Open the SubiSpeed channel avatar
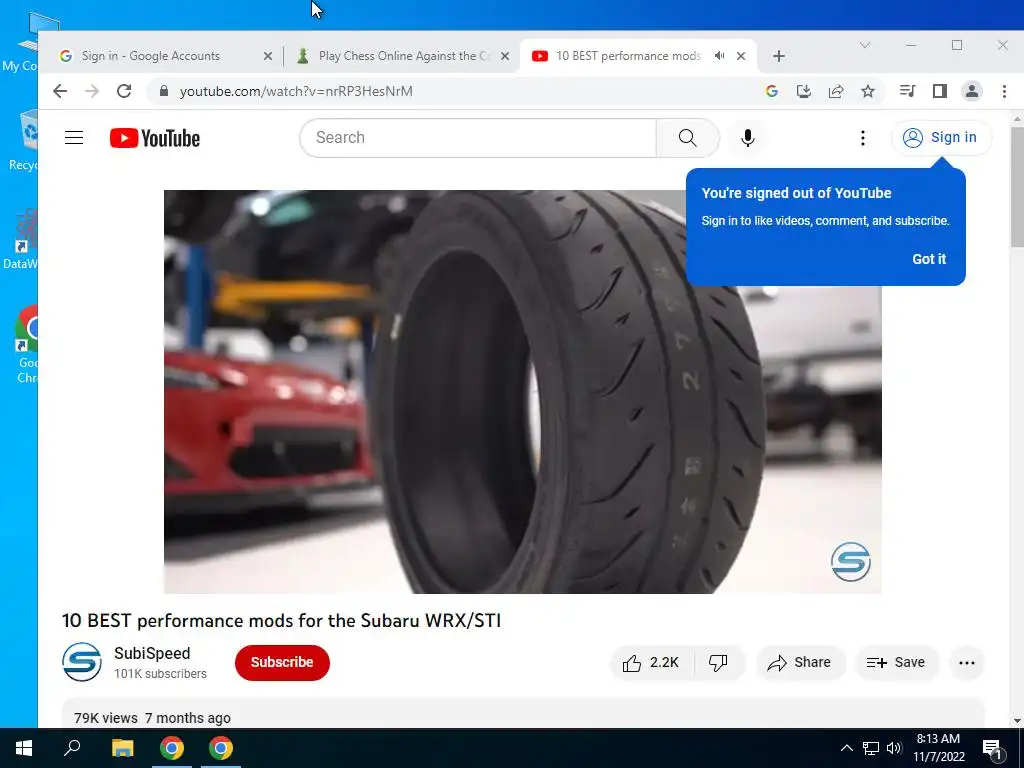1024x768 pixels. (x=82, y=662)
